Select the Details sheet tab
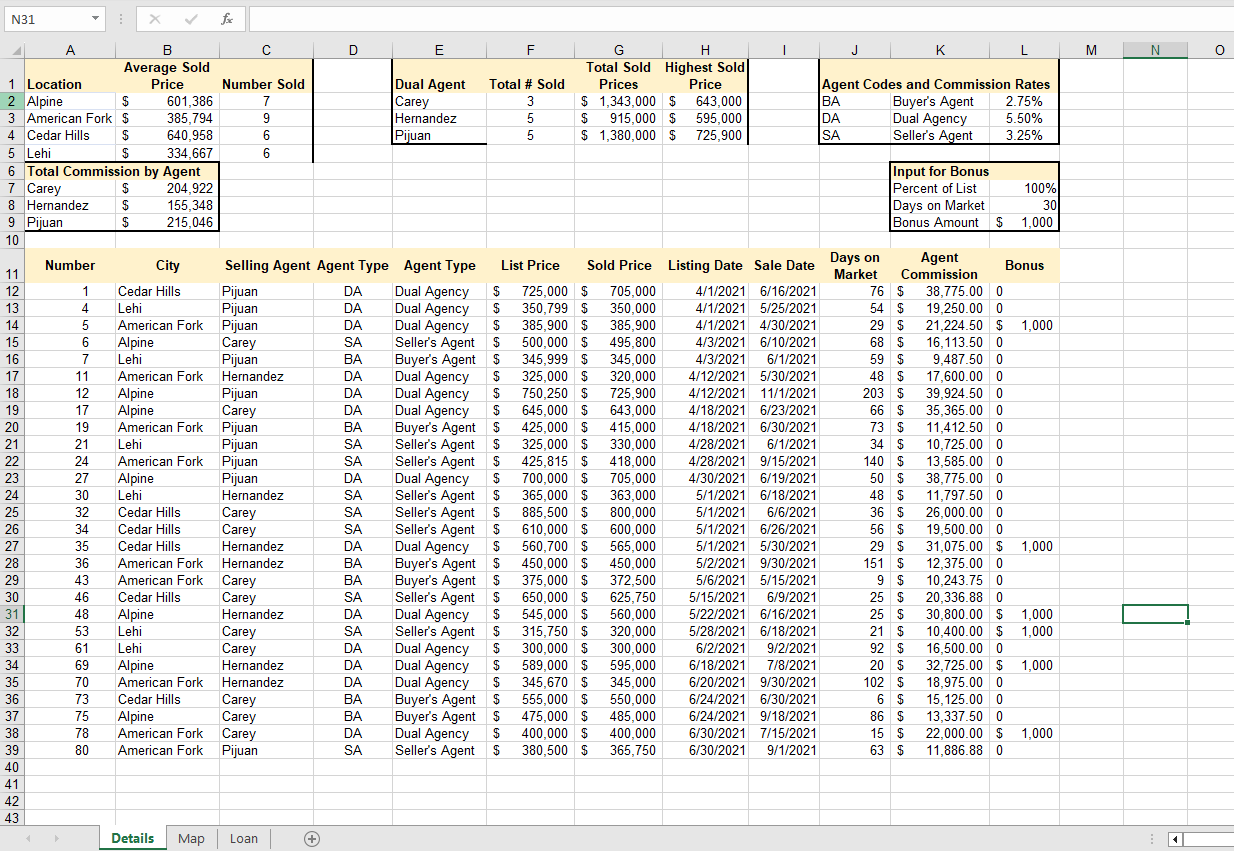This screenshot has width=1234, height=851. pyautogui.click(x=132, y=839)
